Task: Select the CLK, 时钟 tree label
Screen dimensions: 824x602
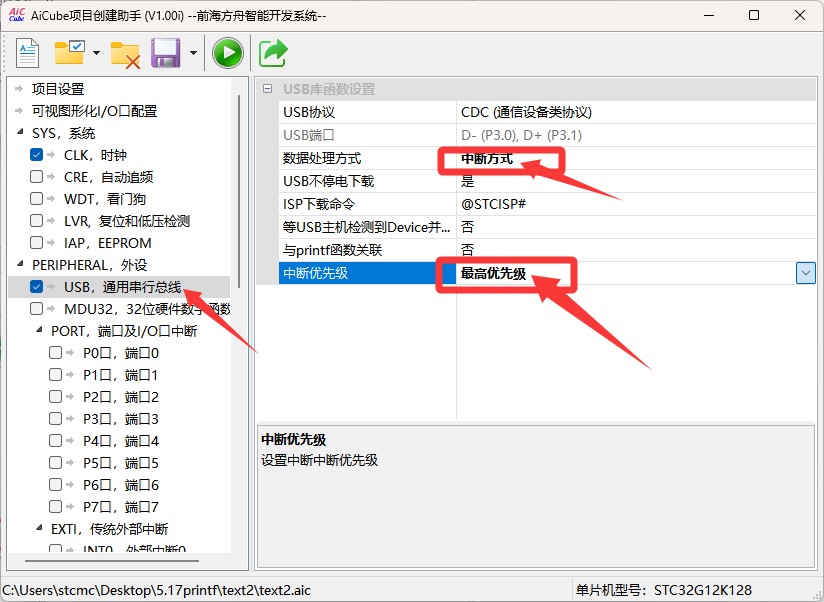Action: (95, 155)
